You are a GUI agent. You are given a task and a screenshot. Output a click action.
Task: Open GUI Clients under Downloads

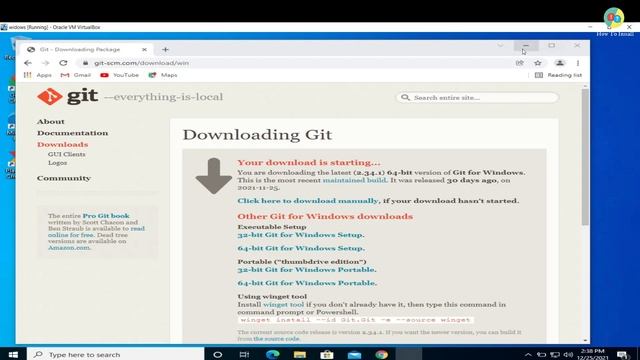coord(67,154)
